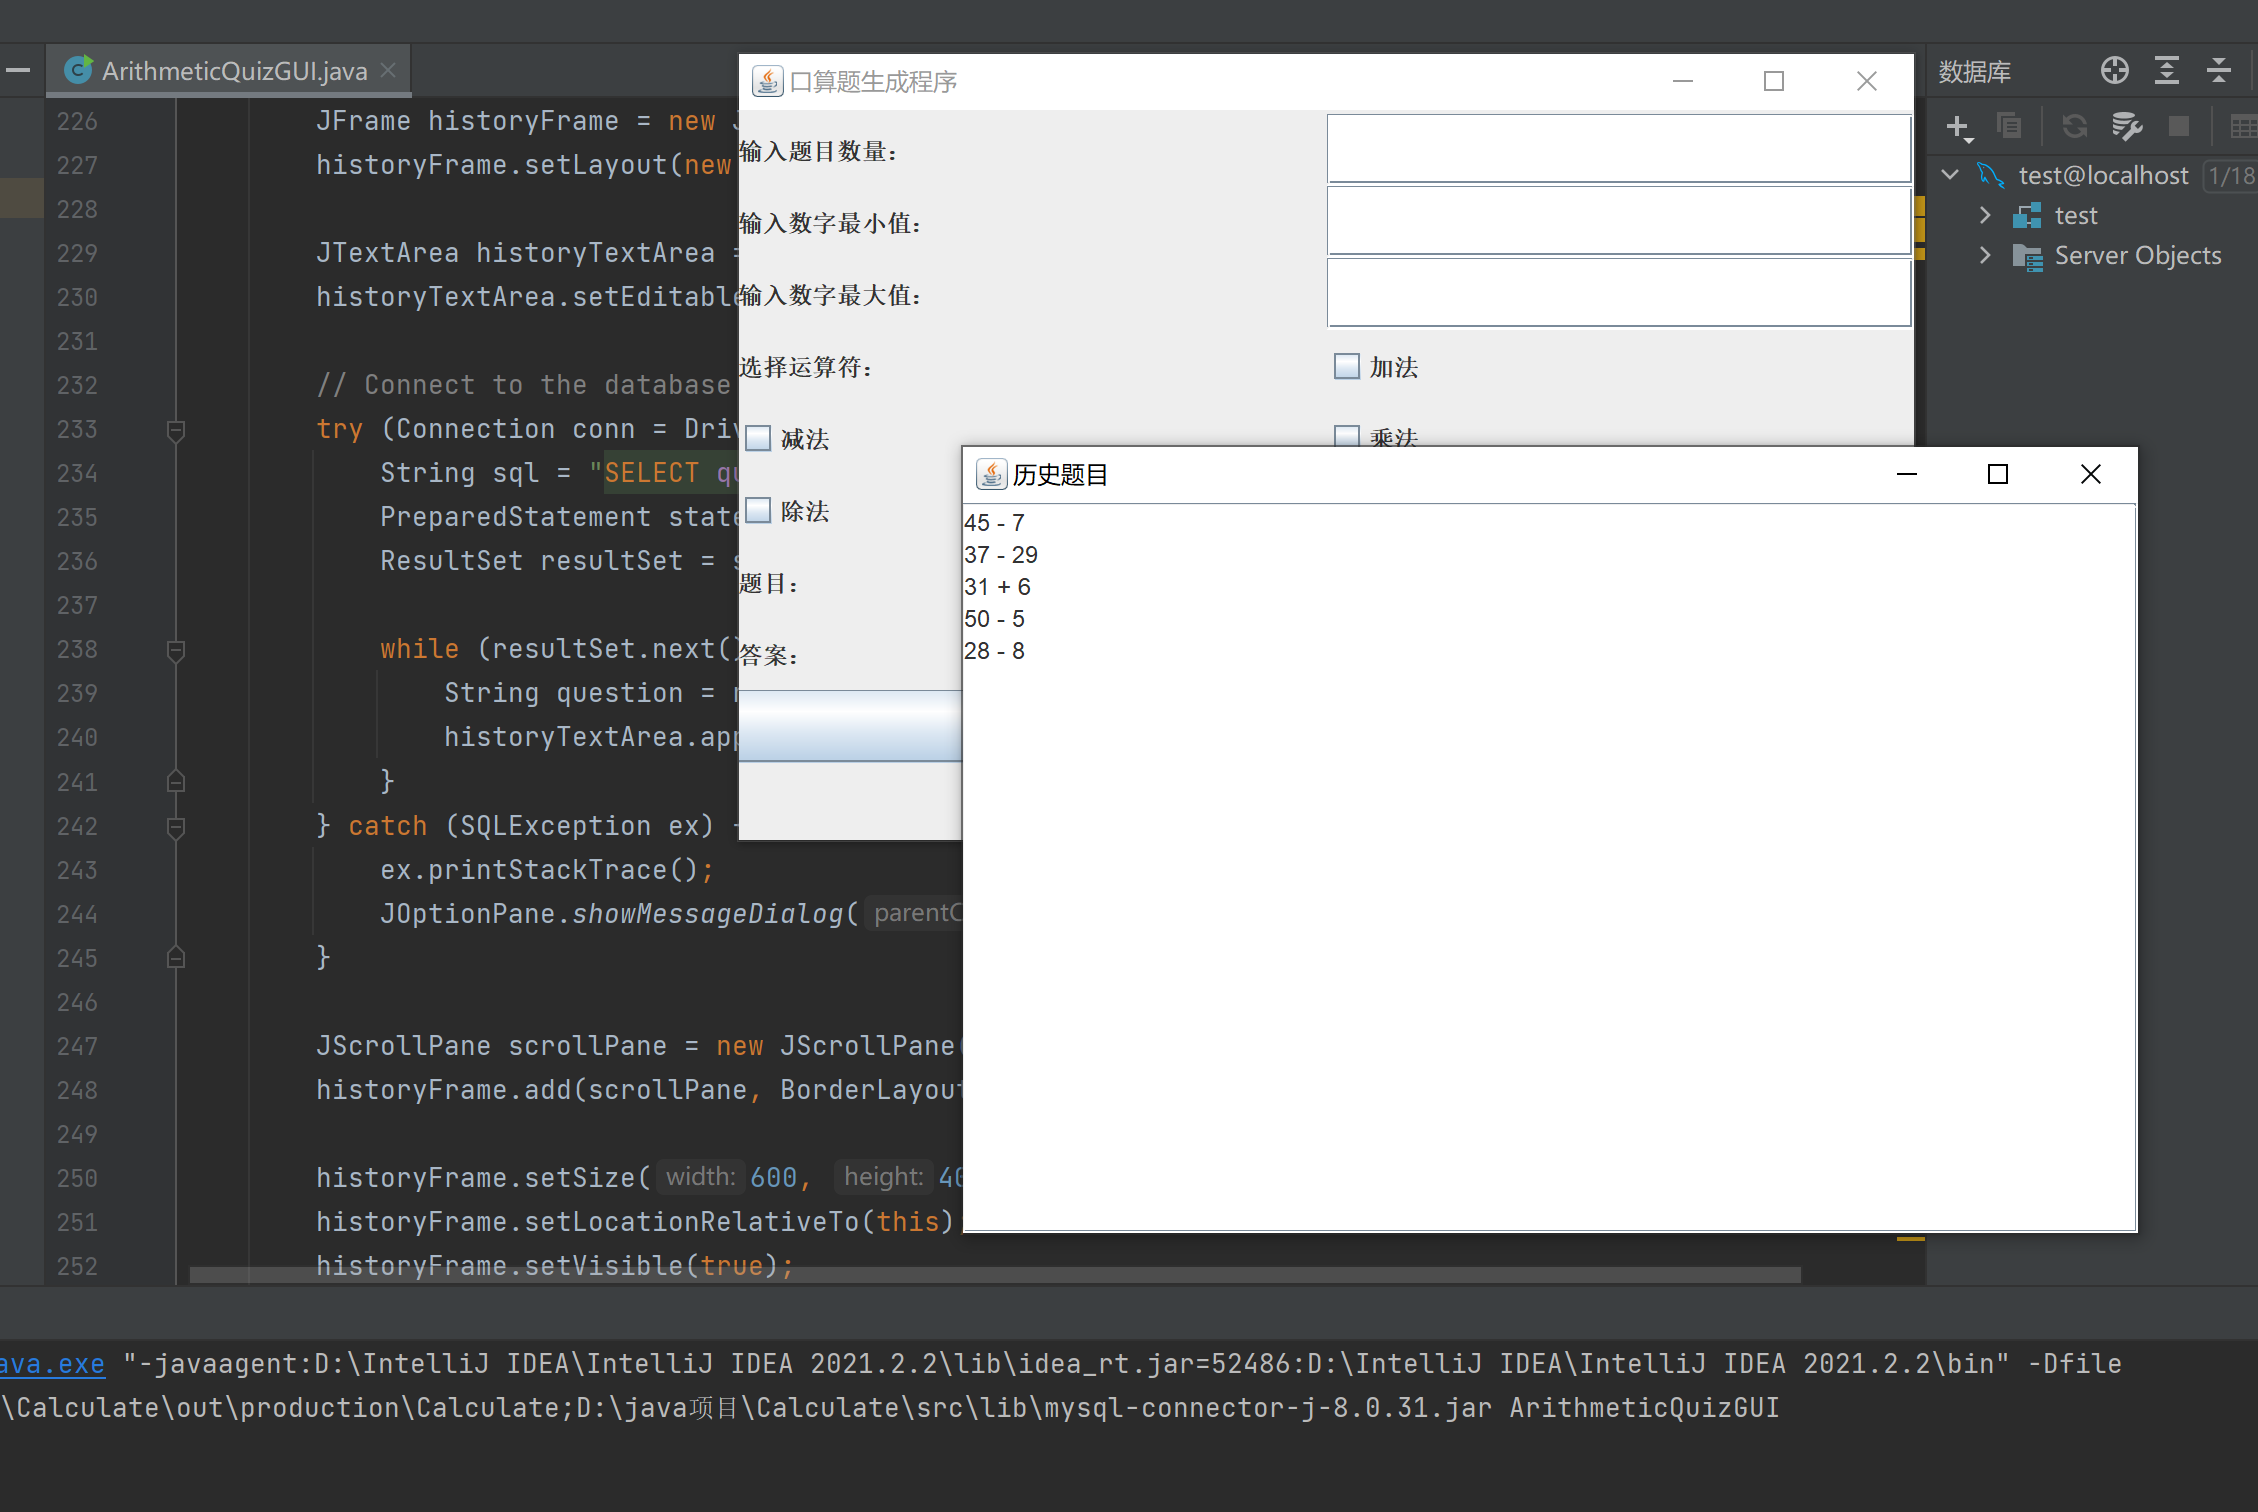Collapse the try block fold marker at line 233
Image resolution: width=2258 pixels, height=1512 pixels.
(x=176, y=430)
